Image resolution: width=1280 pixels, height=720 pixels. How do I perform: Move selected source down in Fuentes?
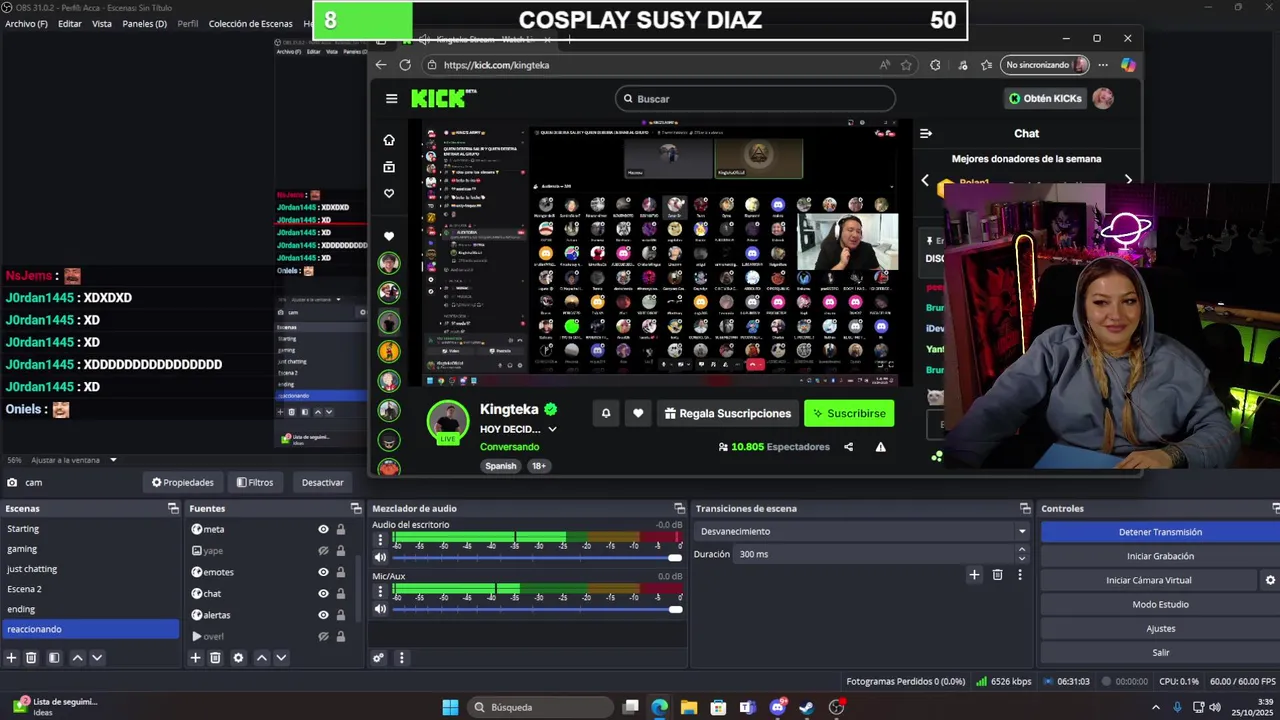coord(281,658)
